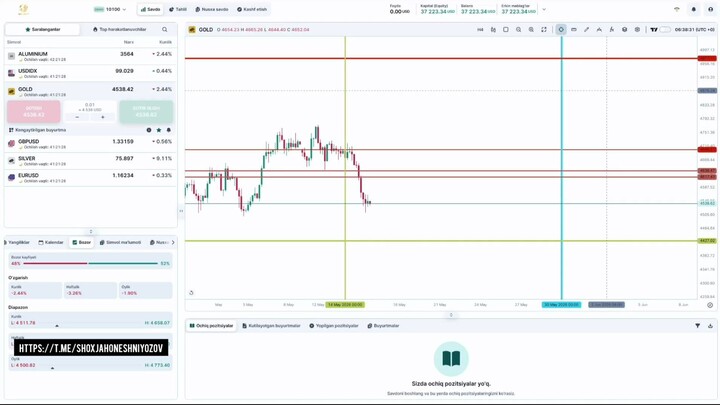The image size is (720, 405).
Task: Set a price alert with the bell icon
Action: coord(169,130)
